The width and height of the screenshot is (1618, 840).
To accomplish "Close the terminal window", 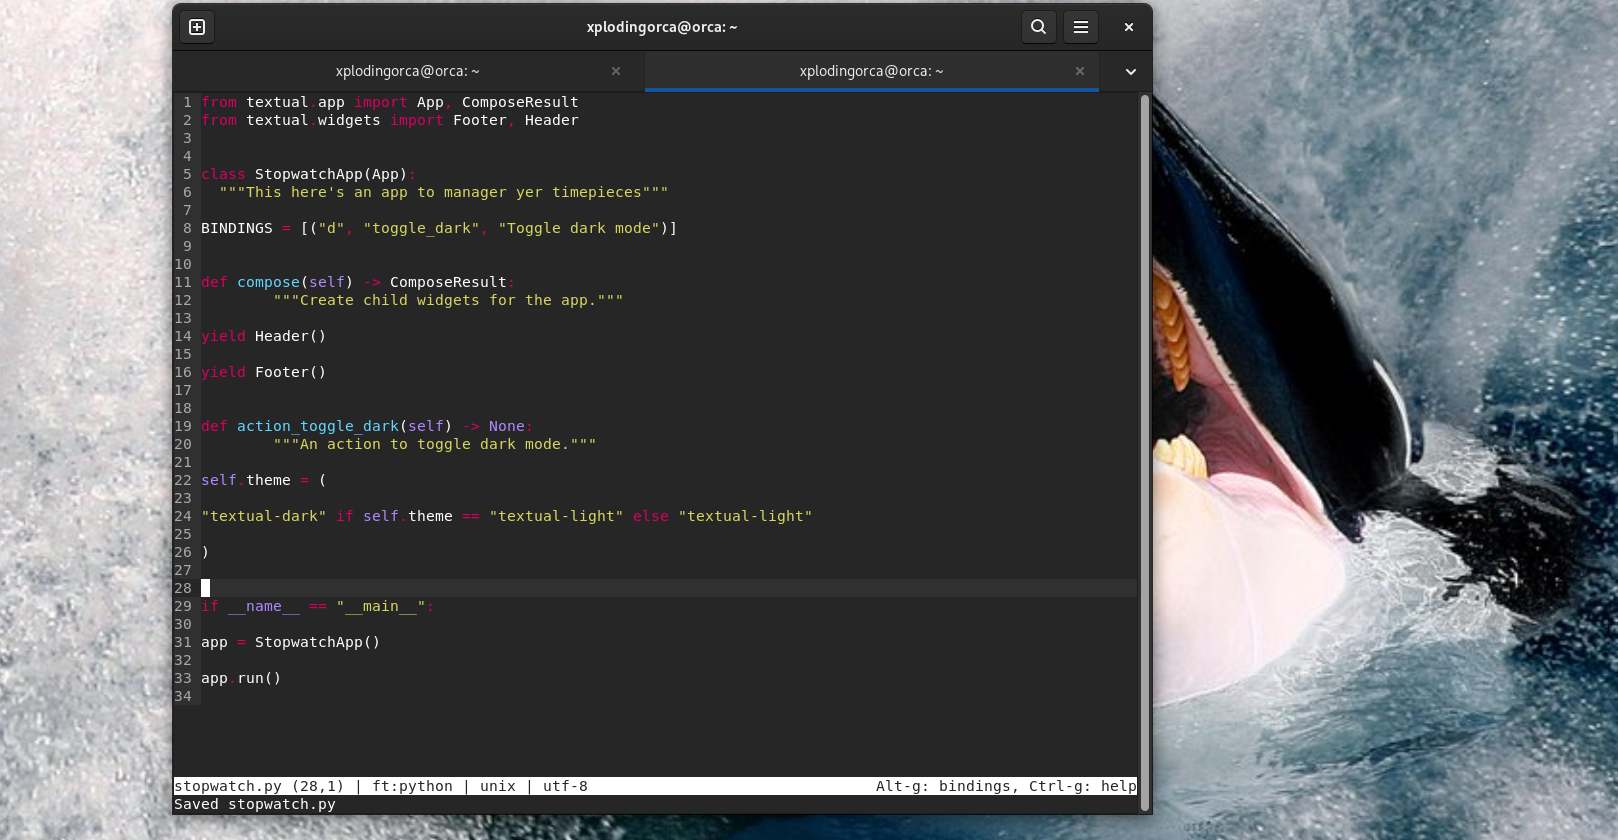I will 1129,27.
